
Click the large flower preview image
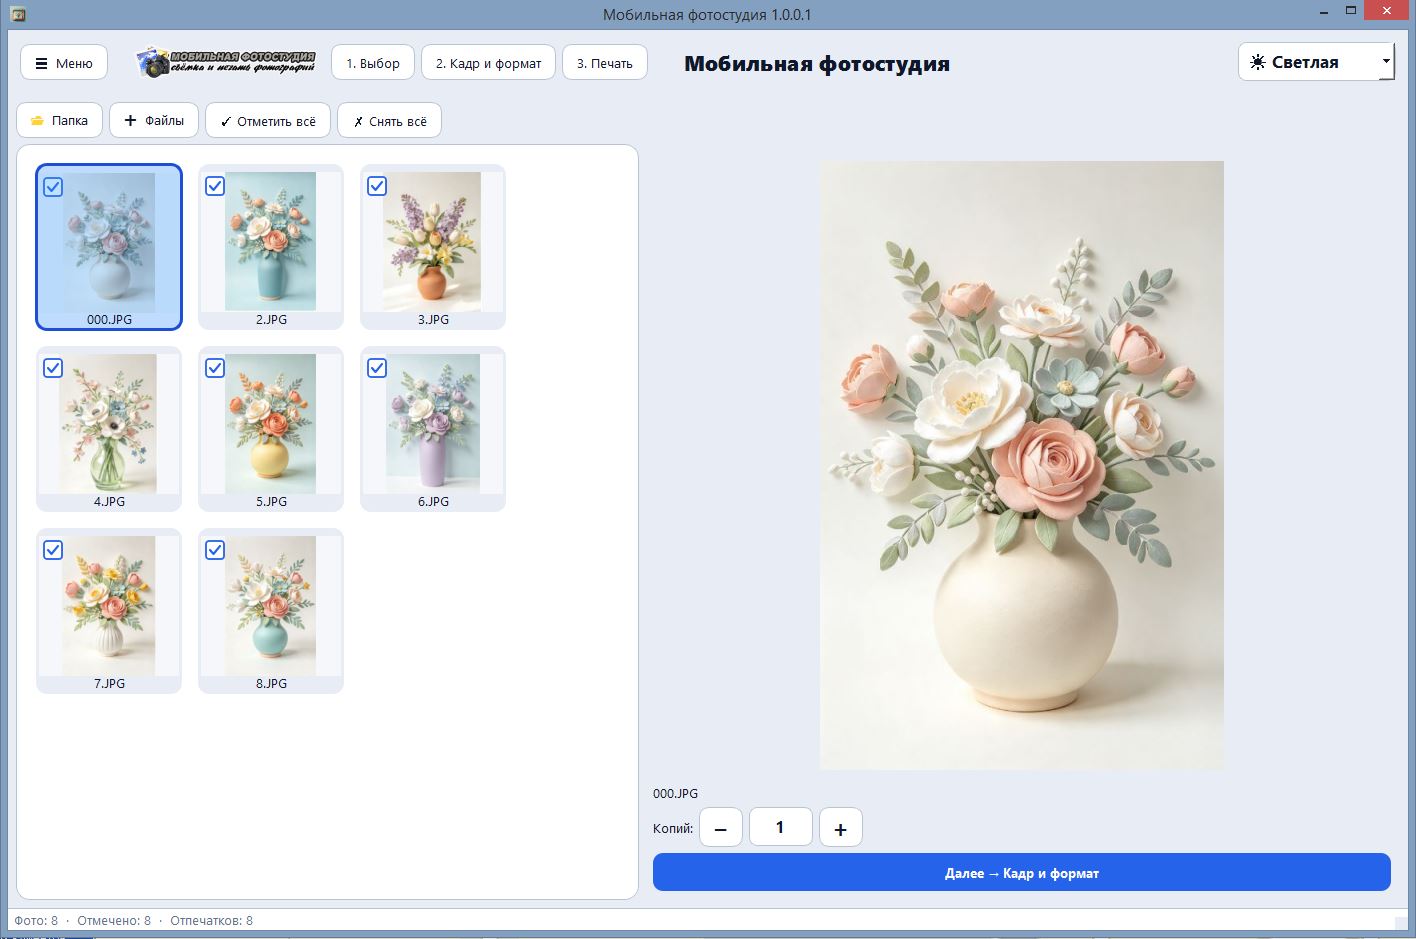click(x=1022, y=466)
